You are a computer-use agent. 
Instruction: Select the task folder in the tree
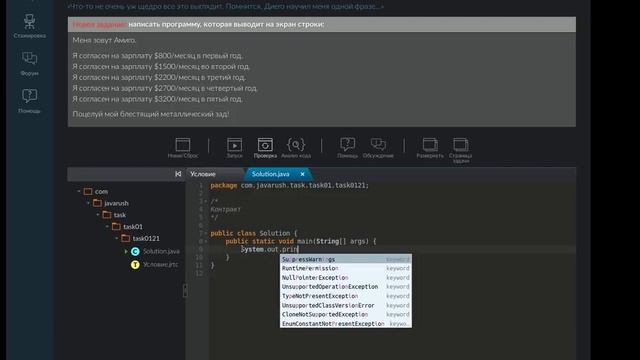click(120, 215)
